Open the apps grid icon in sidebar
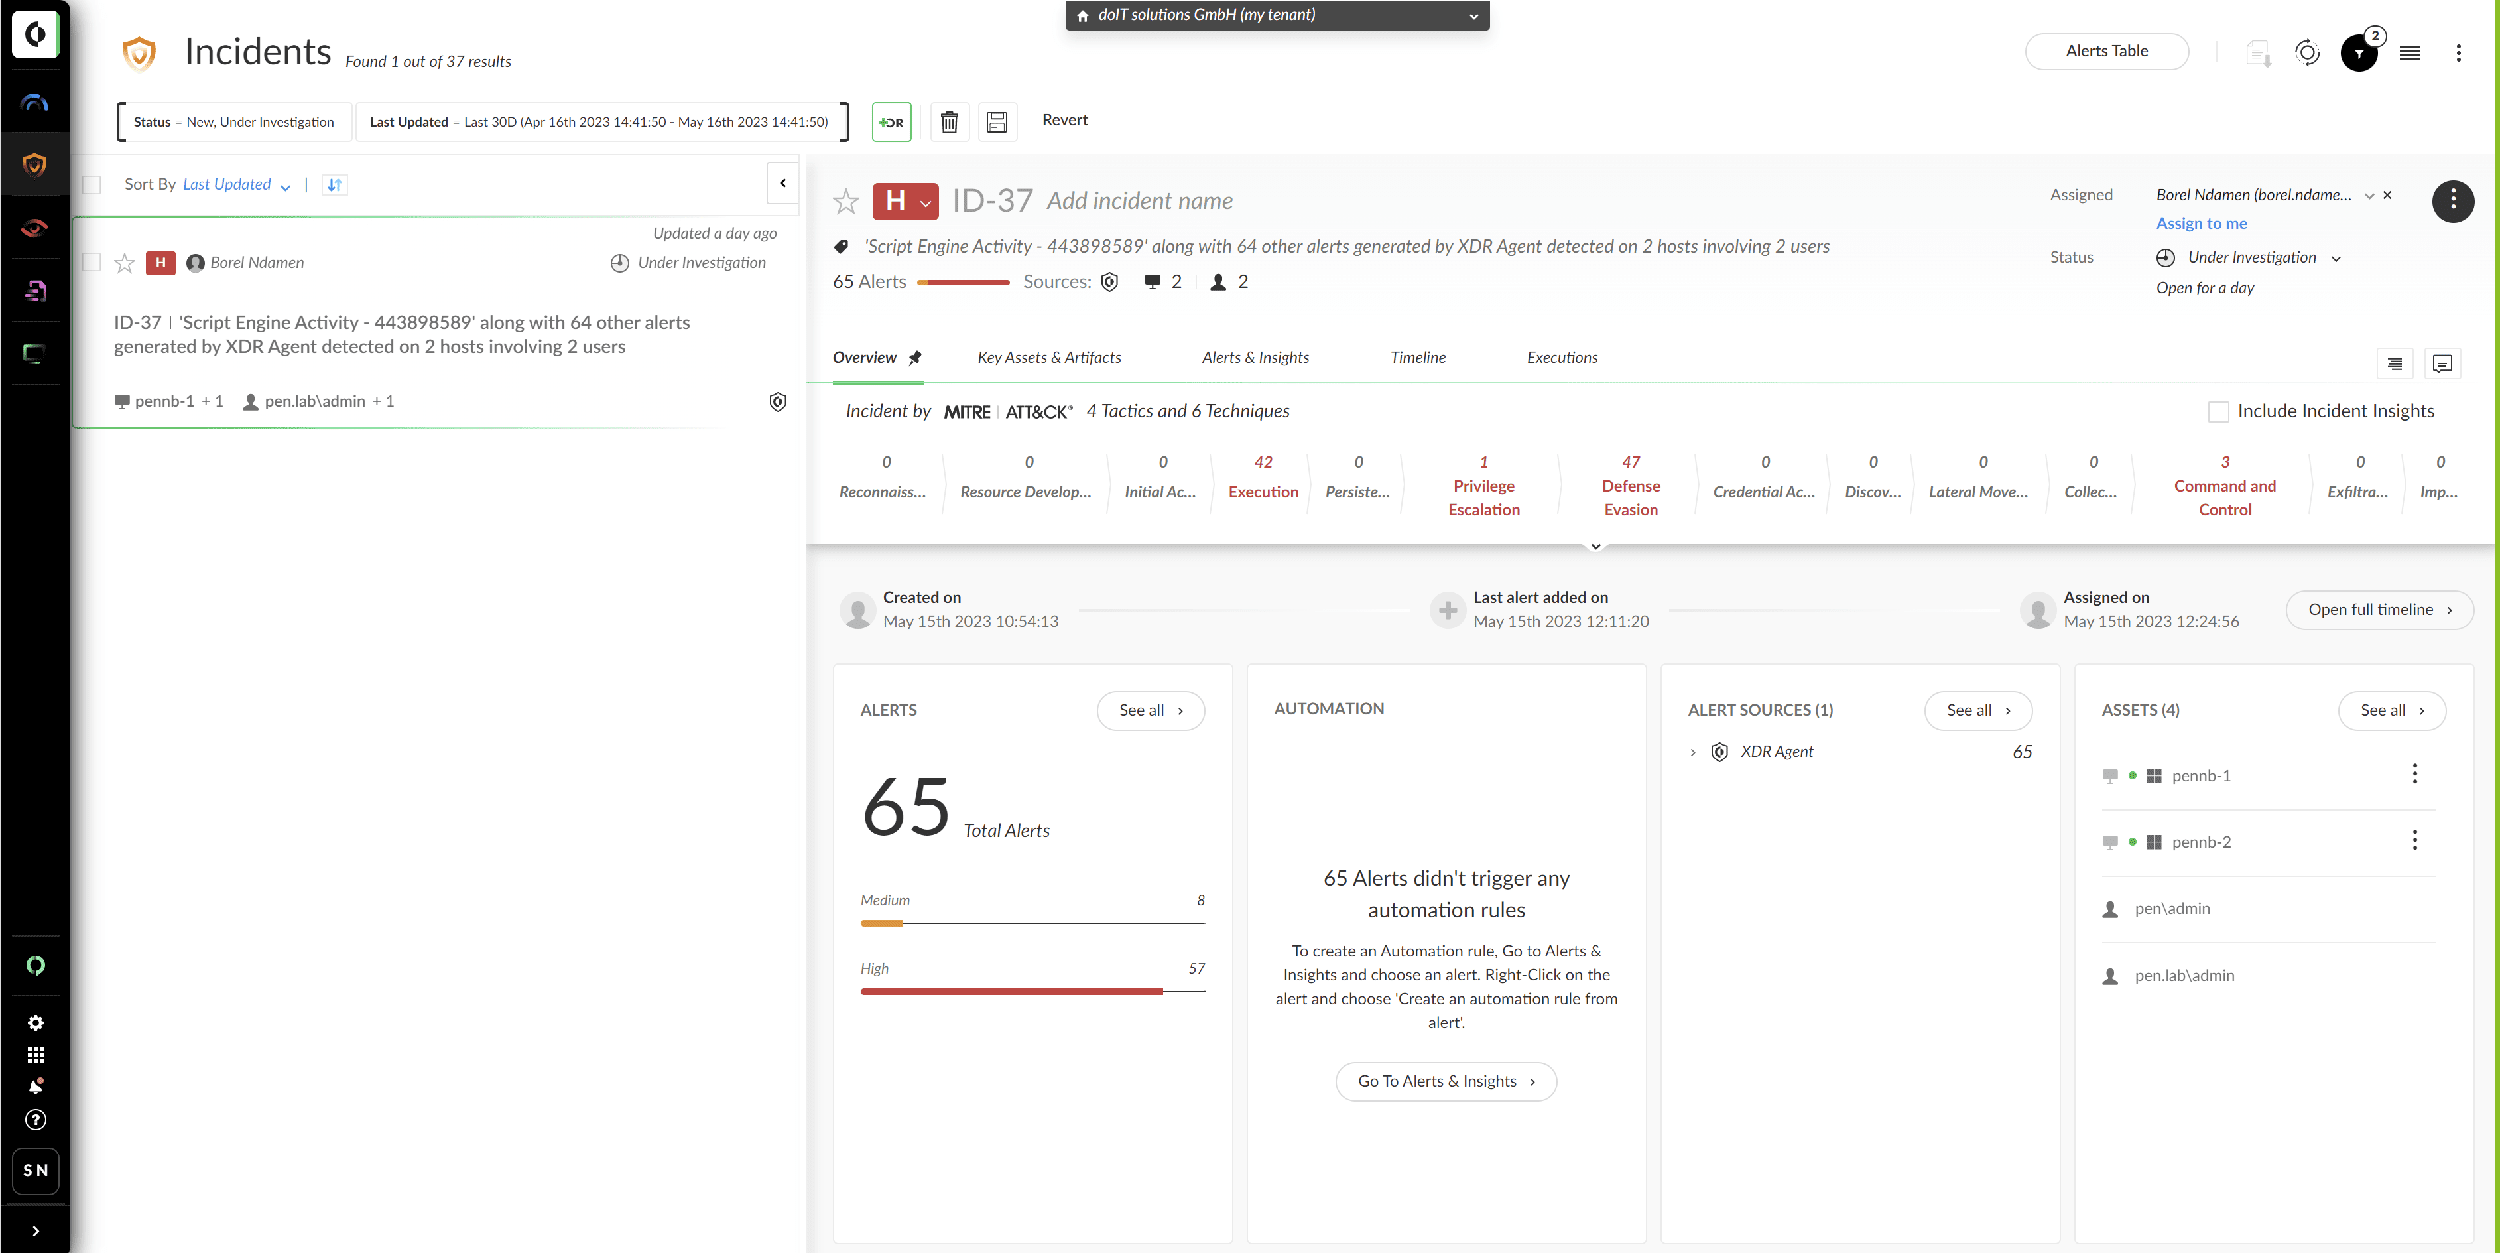 (x=35, y=1055)
